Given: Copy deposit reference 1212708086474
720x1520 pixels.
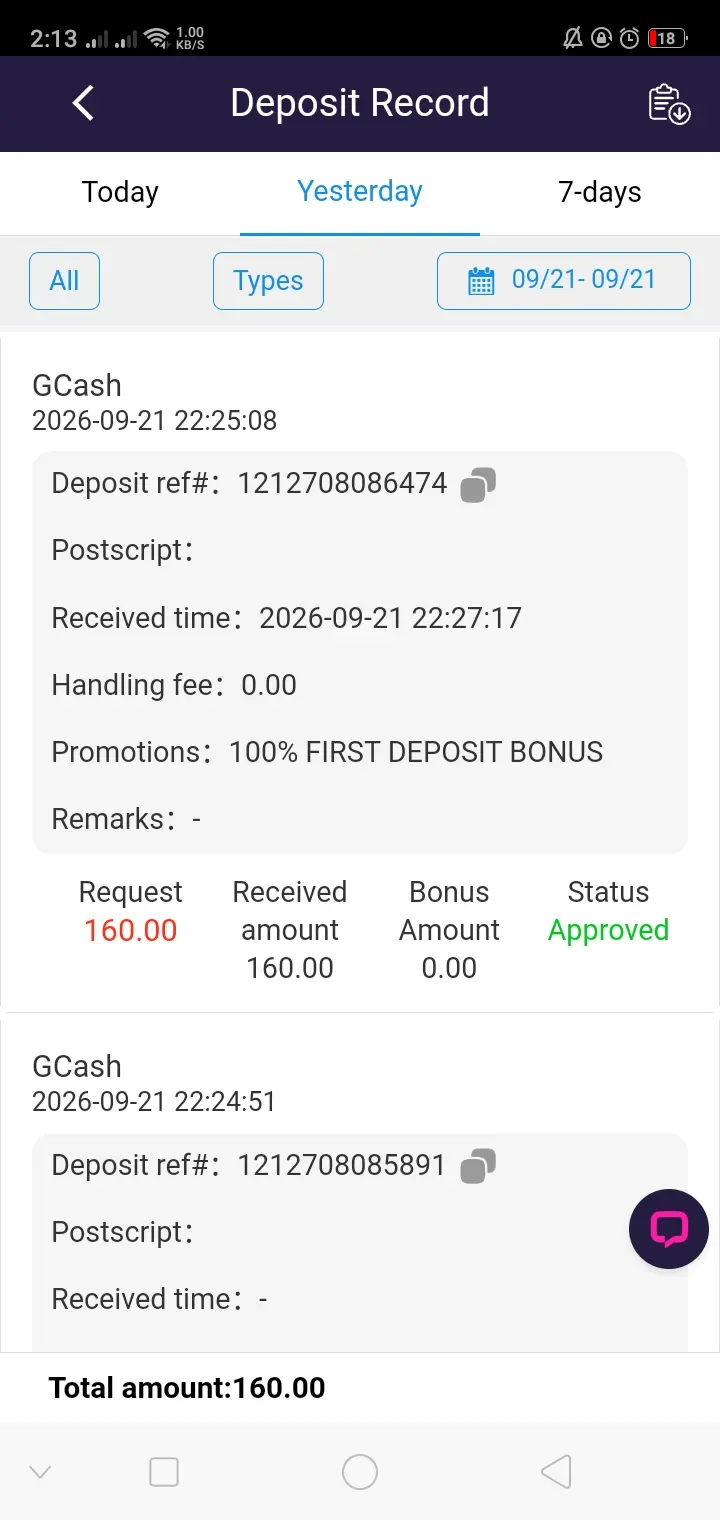Looking at the screenshot, I should [x=478, y=485].
